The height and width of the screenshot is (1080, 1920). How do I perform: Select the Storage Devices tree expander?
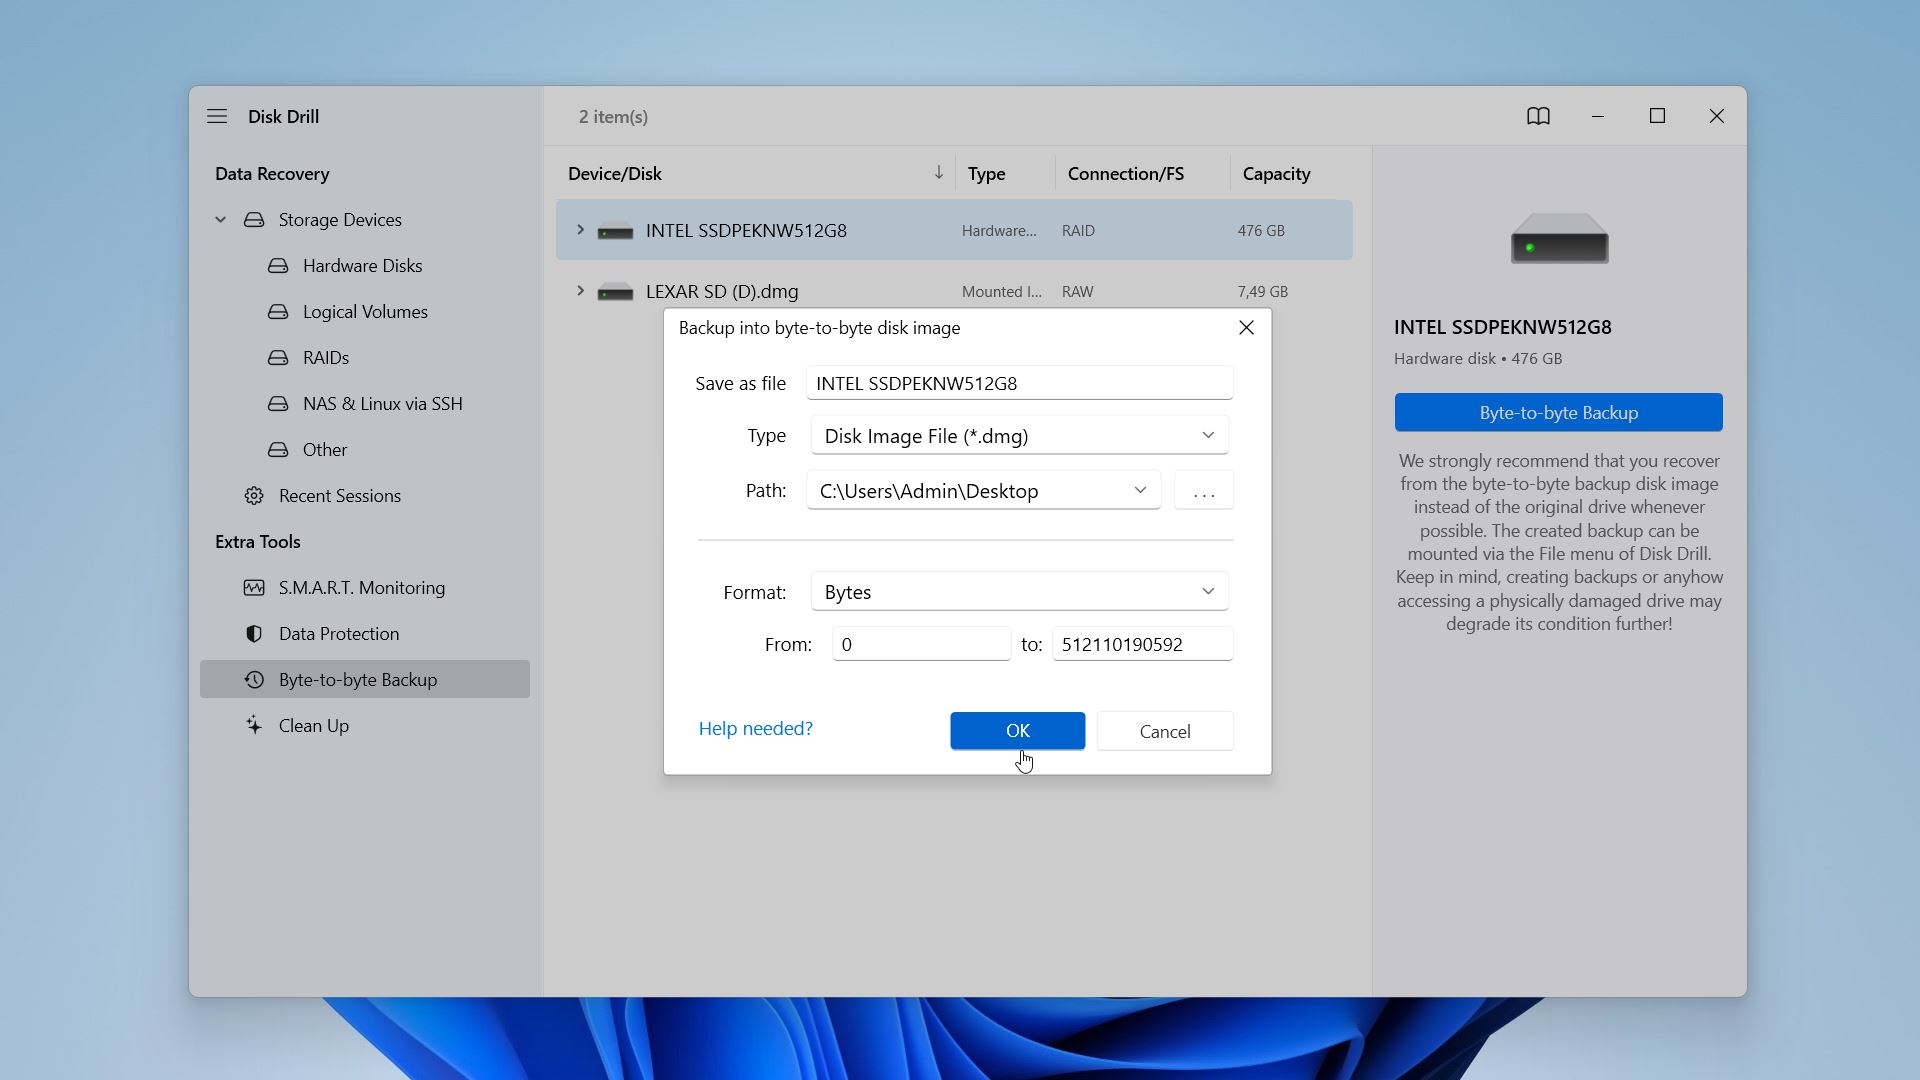(x=220, y=219)
